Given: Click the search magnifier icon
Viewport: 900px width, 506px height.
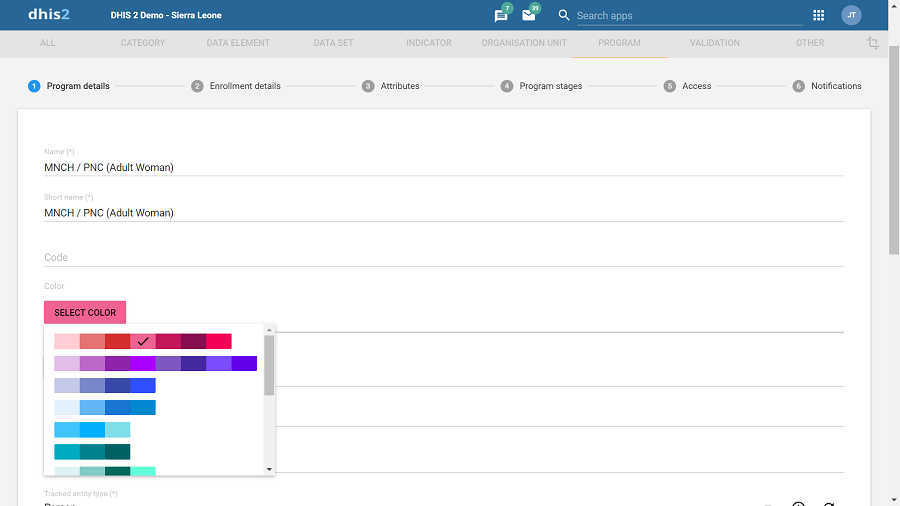Looking at the screenshot, I should (x=564, y=15).
